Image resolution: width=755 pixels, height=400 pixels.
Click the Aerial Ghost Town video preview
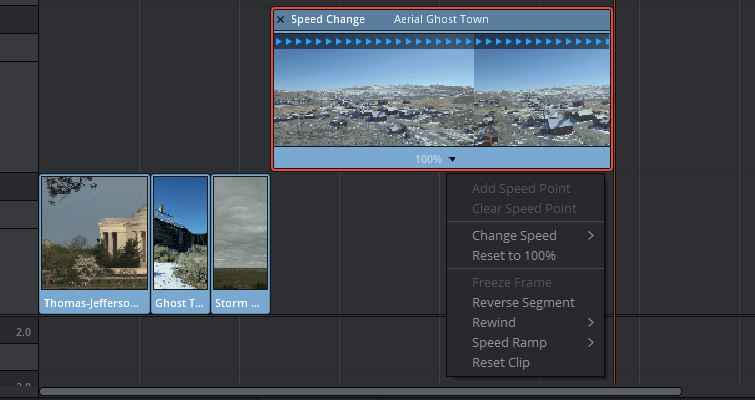click(440, 98)
